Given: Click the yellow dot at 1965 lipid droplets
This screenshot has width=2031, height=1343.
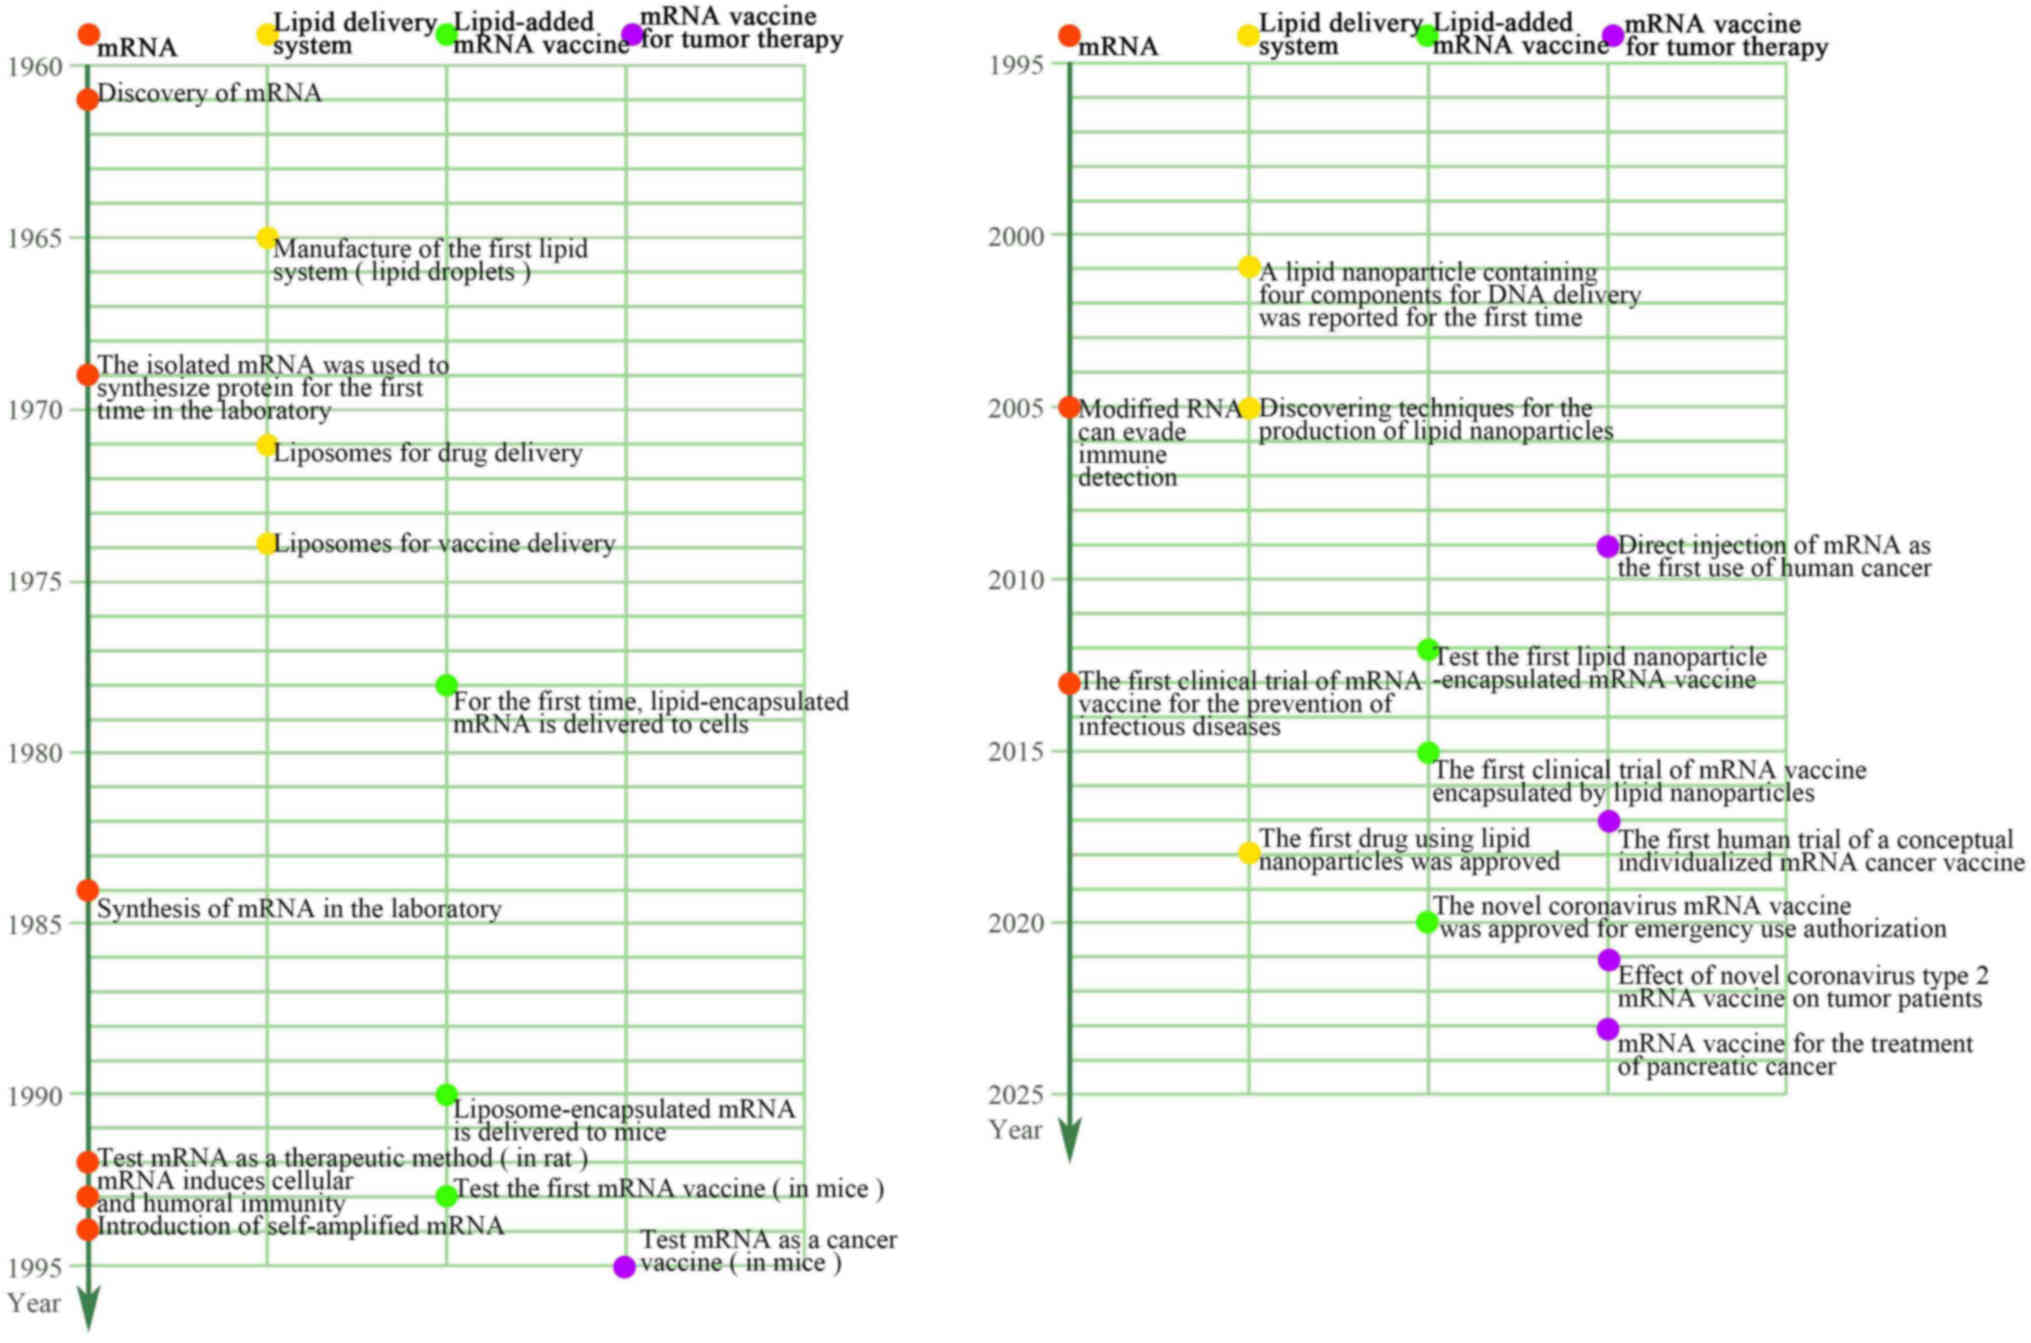Looking at the screenshot, I should pyautogui.click(x=266, y=238).
